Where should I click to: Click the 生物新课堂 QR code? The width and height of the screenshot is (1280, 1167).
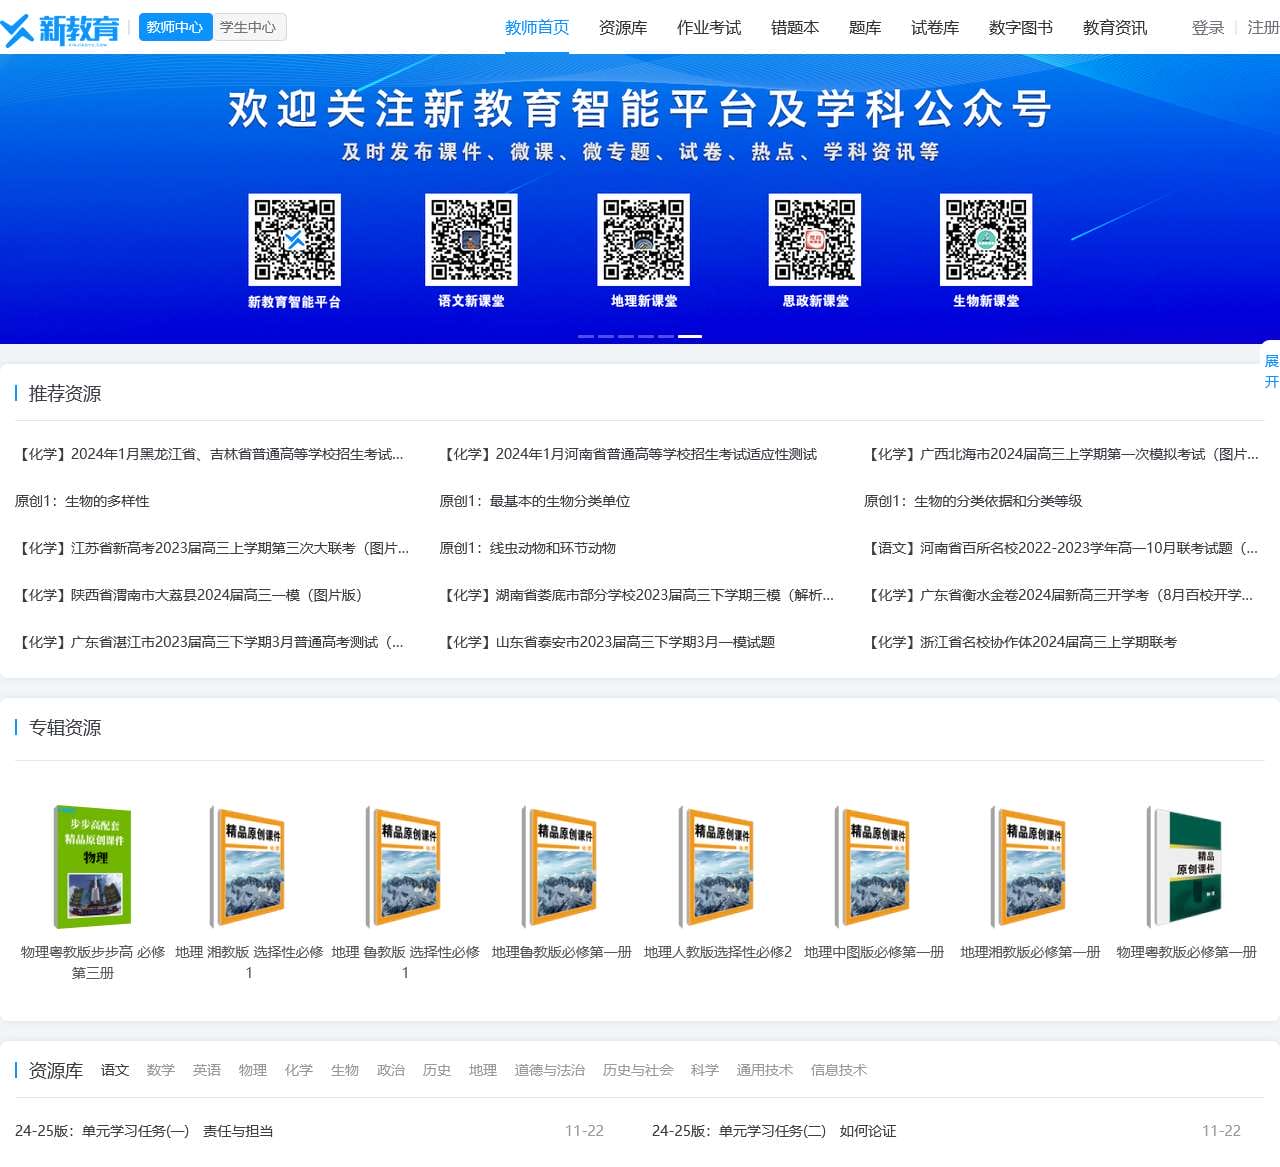(986, 240)
